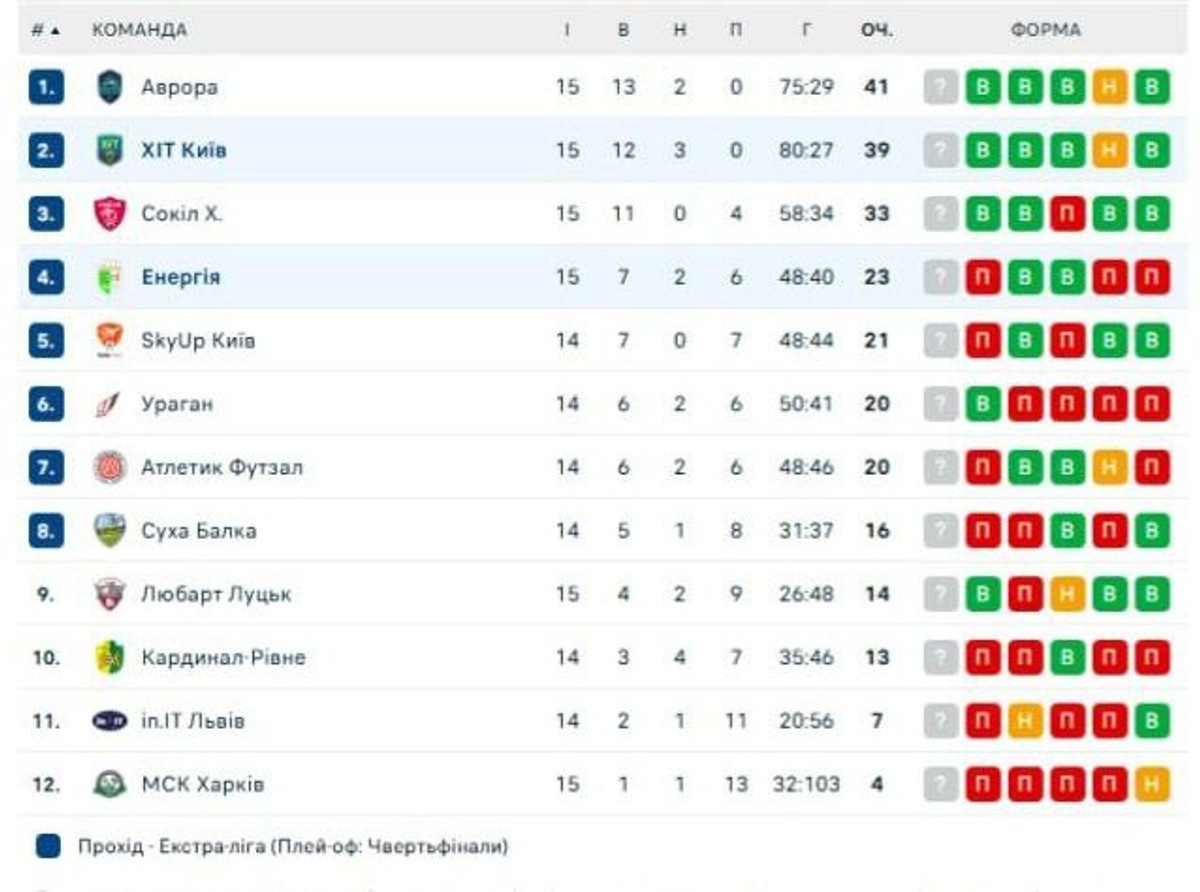
Task: Open the Енергія team link
Action: (x=181, y=277)
